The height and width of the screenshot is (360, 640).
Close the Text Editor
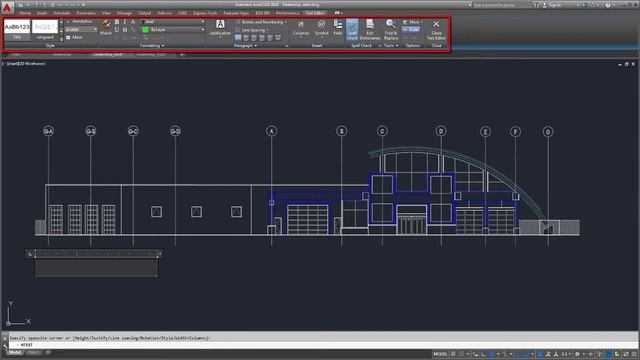pos(436,29)
